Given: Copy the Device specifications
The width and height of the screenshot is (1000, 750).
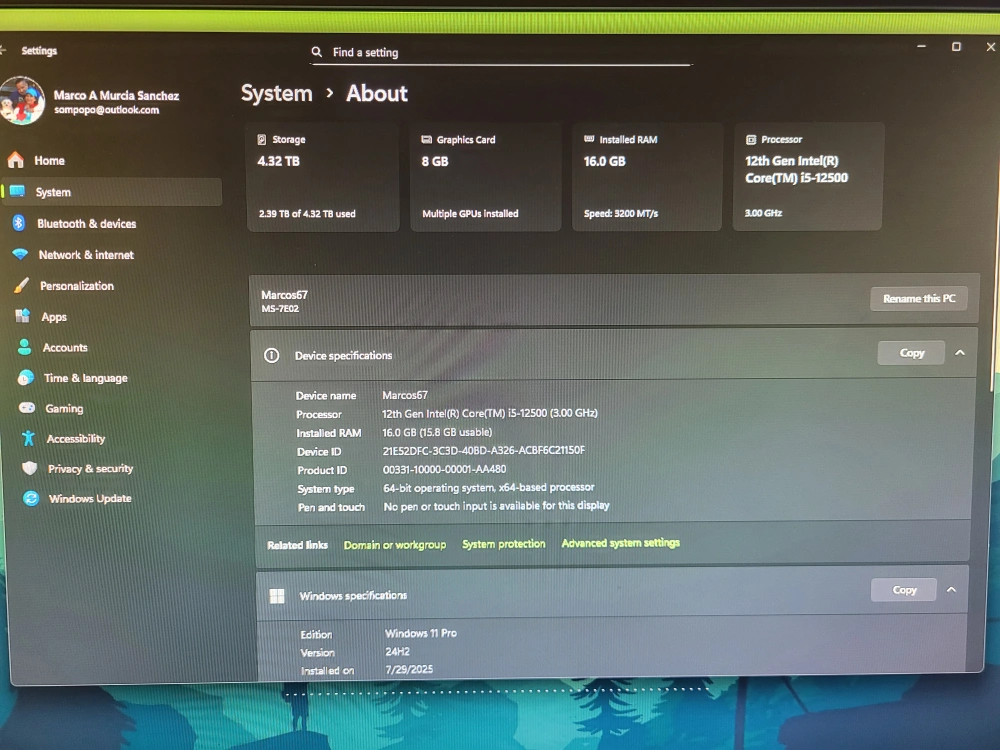Looking at the screenshot, I should tap(911, 353).
